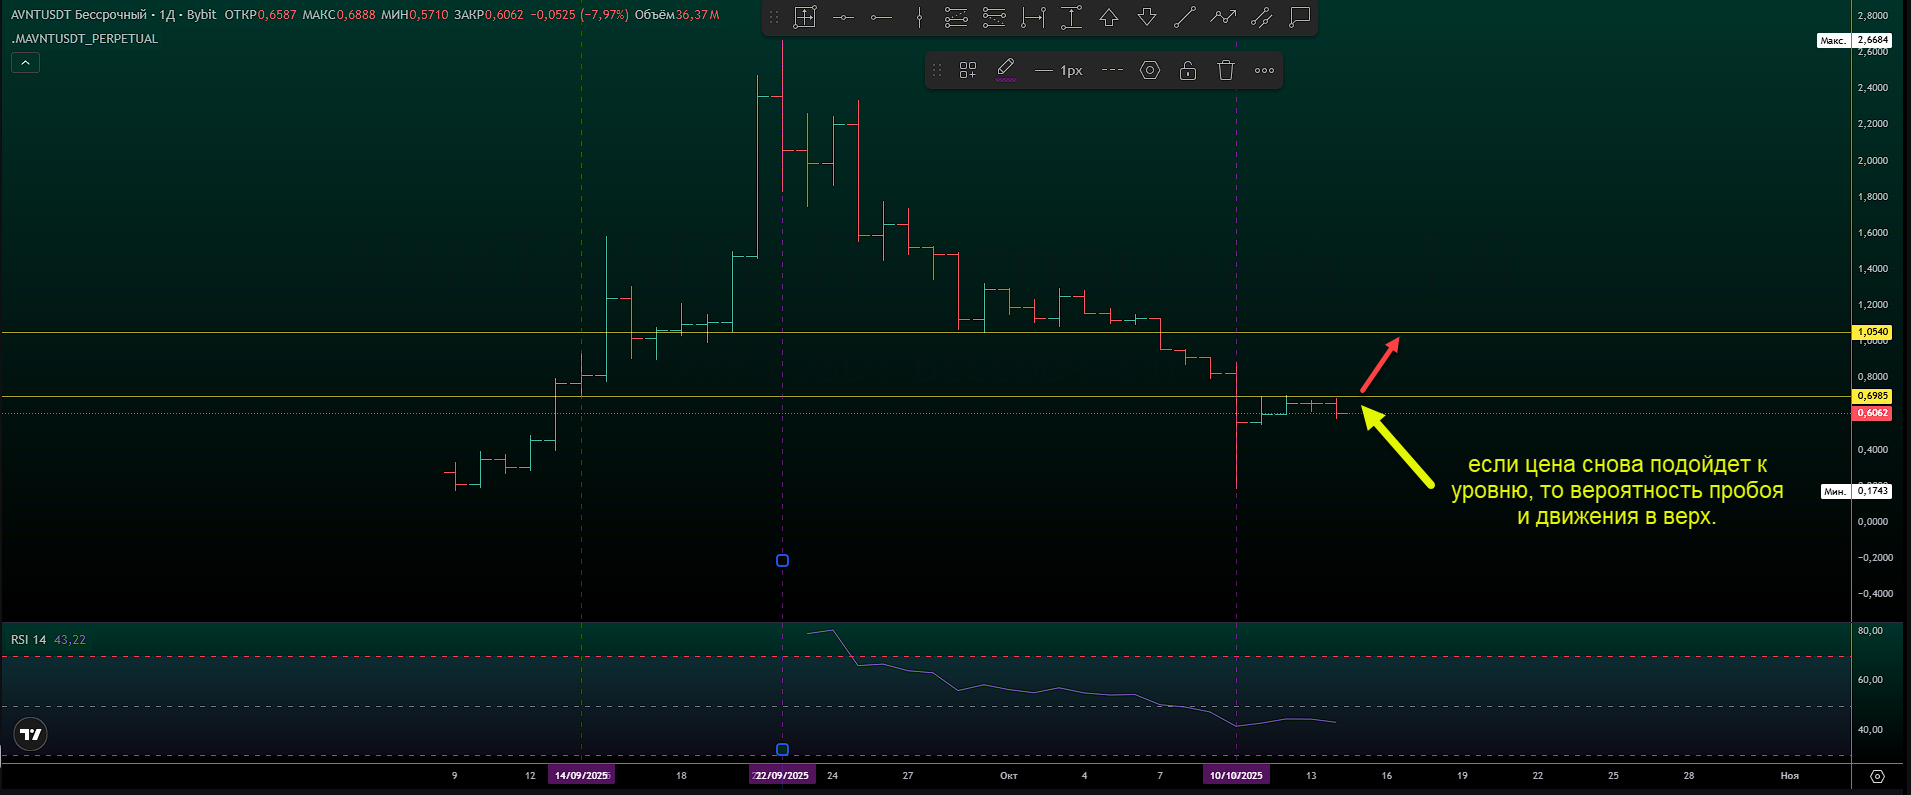The height and width of the screenshot is (795, 1911).
Task: Open templates grid-plus menu
Action: (x=968, y=70)
